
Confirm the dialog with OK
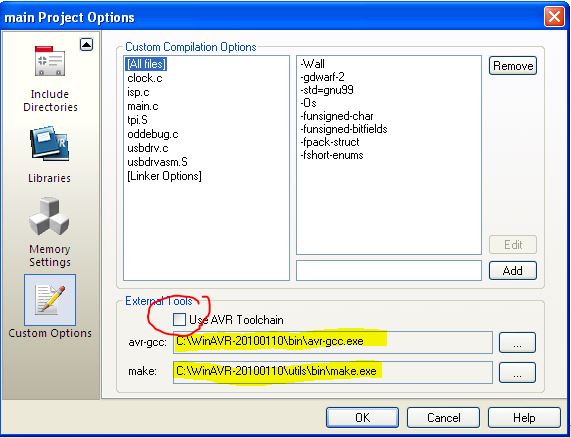(362, 417)
